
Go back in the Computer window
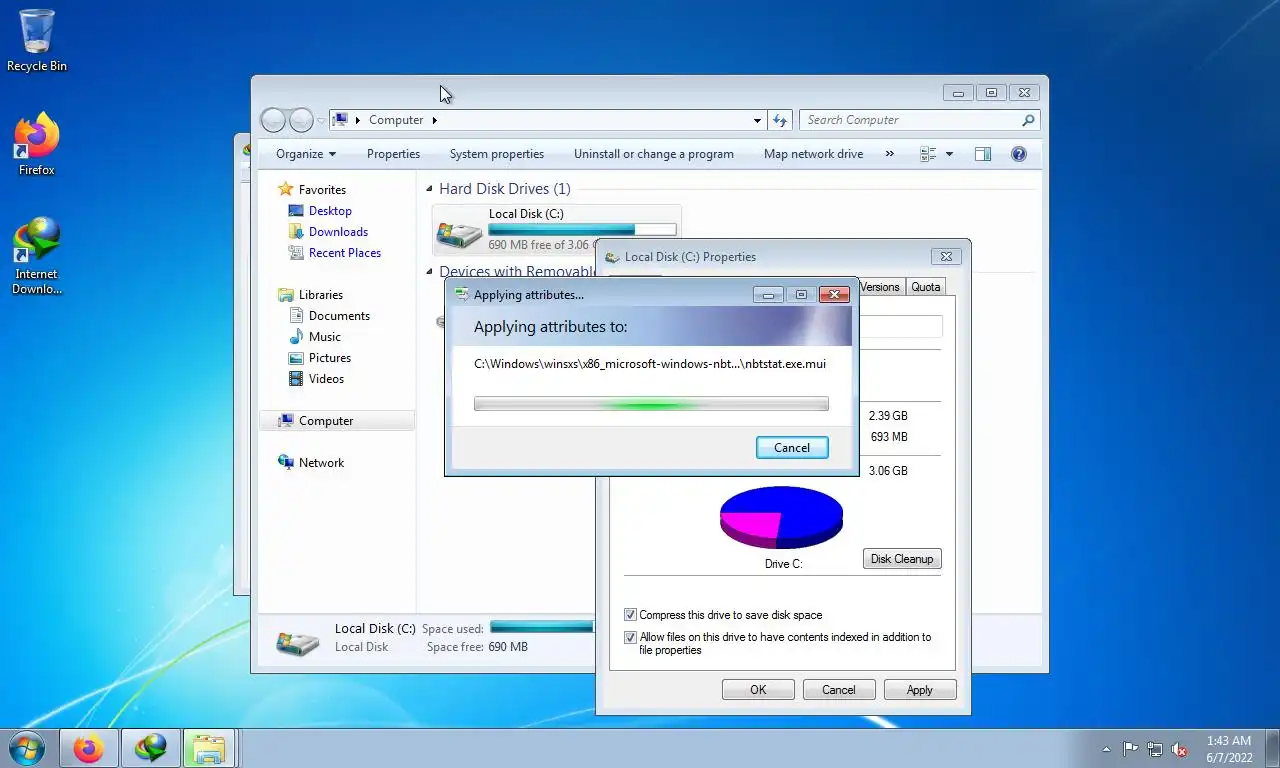273,120
